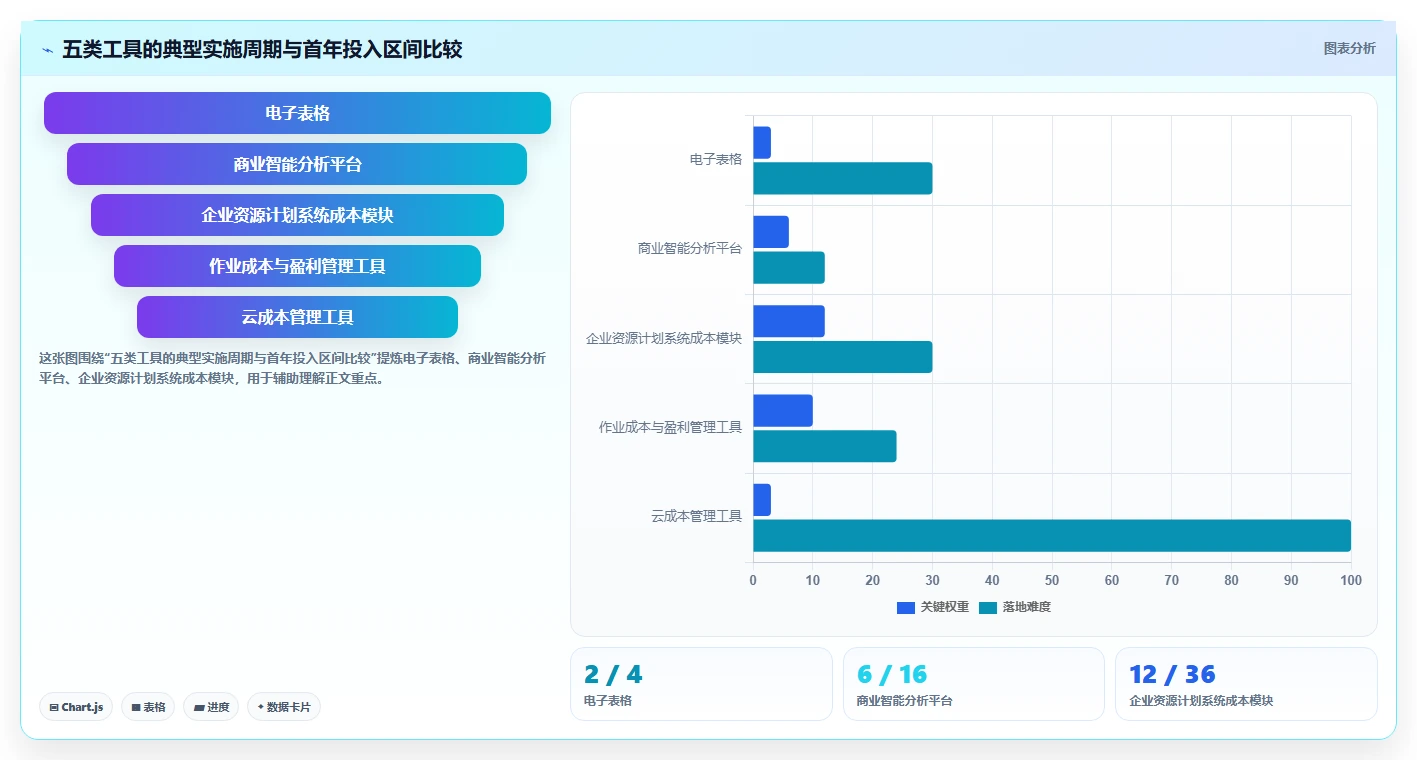Click the 作业成本与盈利管理工具 y-axis label
The width and height of the screenshot is (1417, 760).
[670, 427]
